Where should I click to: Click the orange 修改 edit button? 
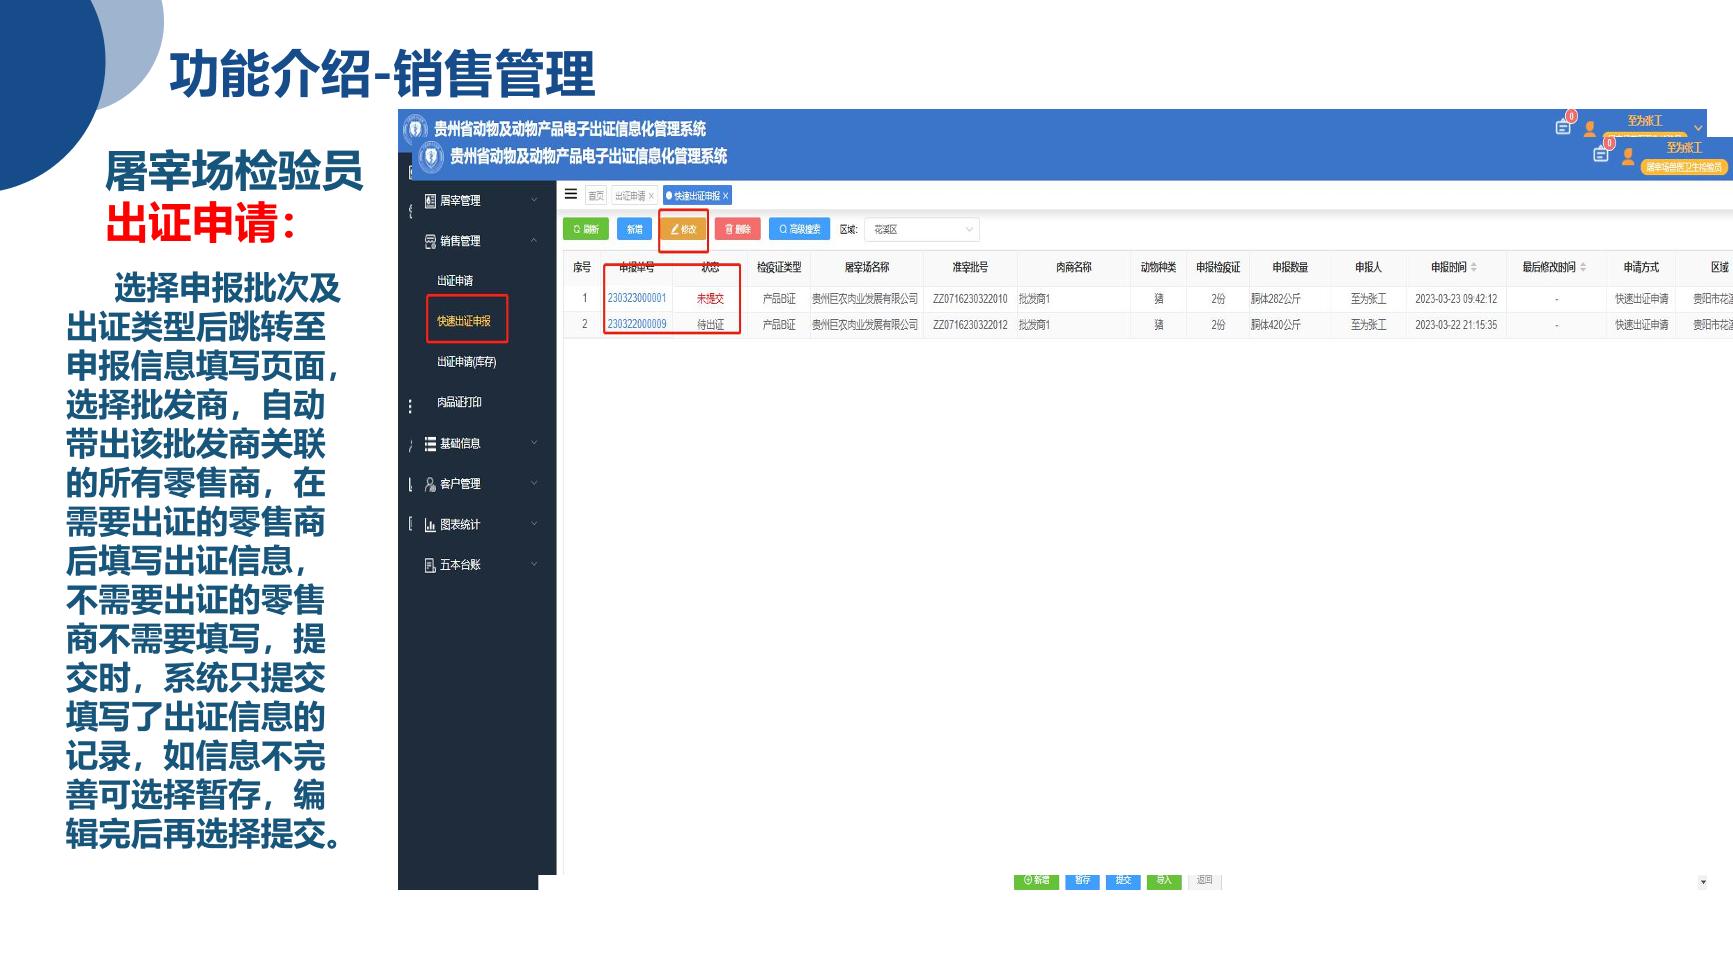click(684, 229)
